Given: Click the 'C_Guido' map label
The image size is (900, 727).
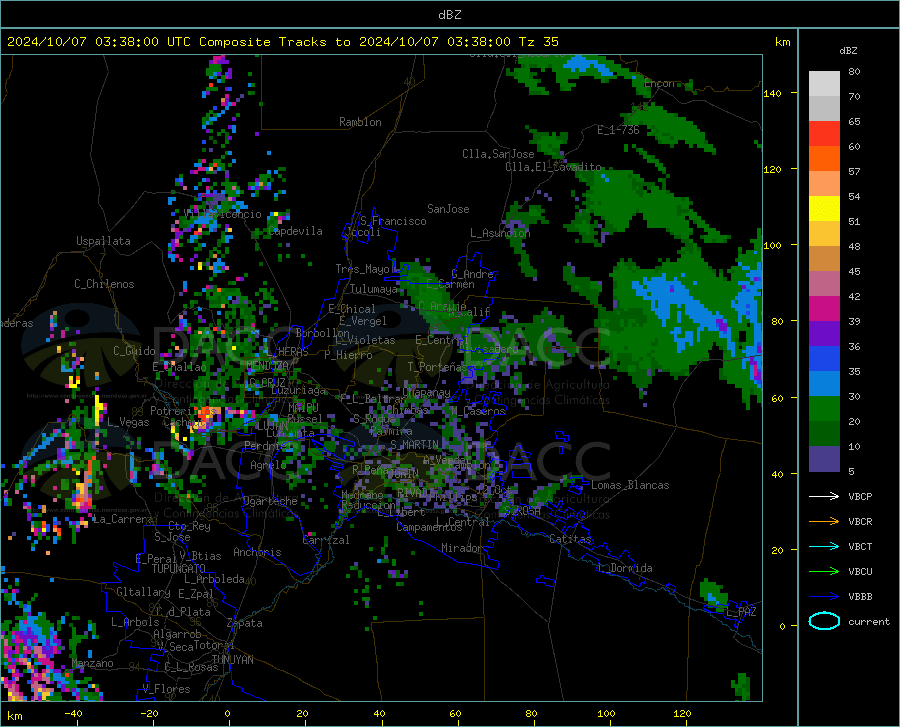Looking at the screenshot, I should pyautogui.click(x=134, y=351).
